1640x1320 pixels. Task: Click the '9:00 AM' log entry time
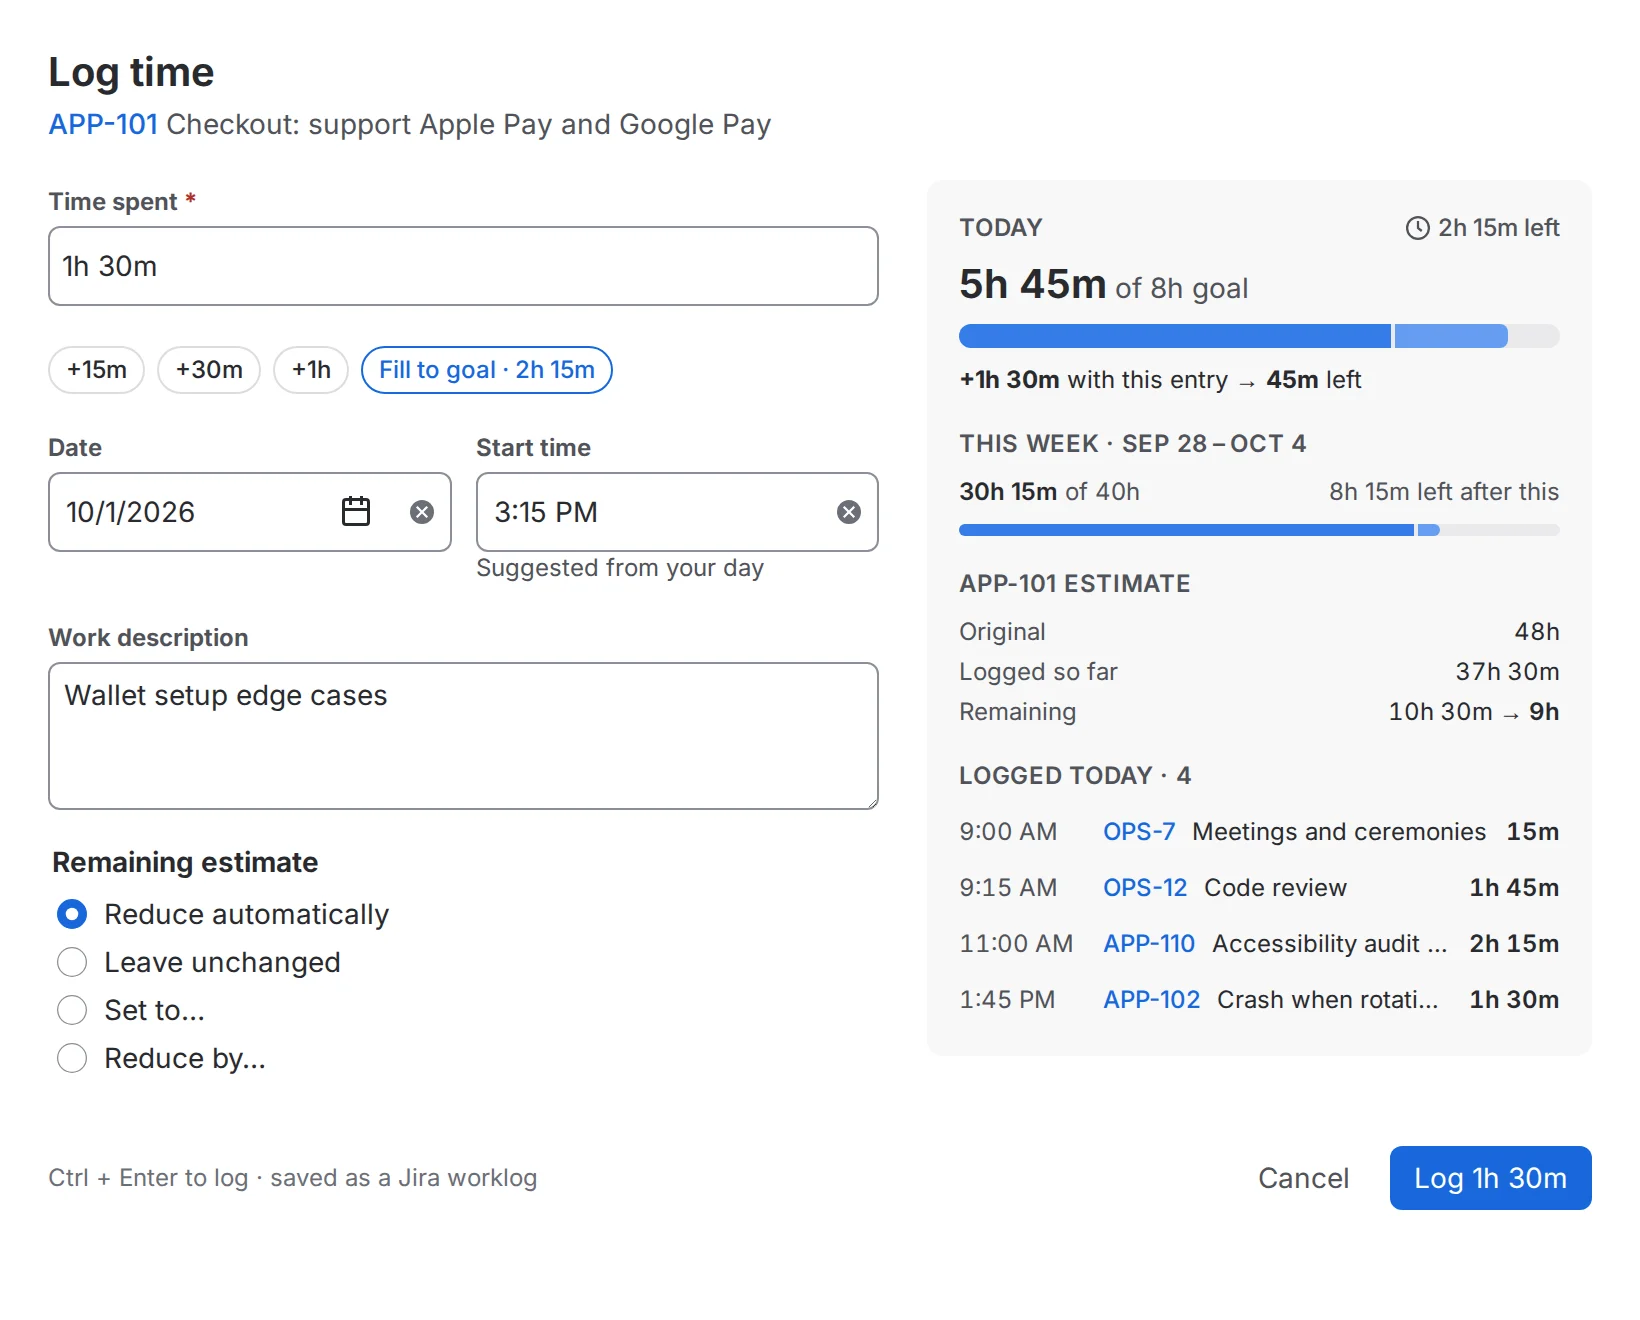pyautogui.click(x=1008, y=832)
